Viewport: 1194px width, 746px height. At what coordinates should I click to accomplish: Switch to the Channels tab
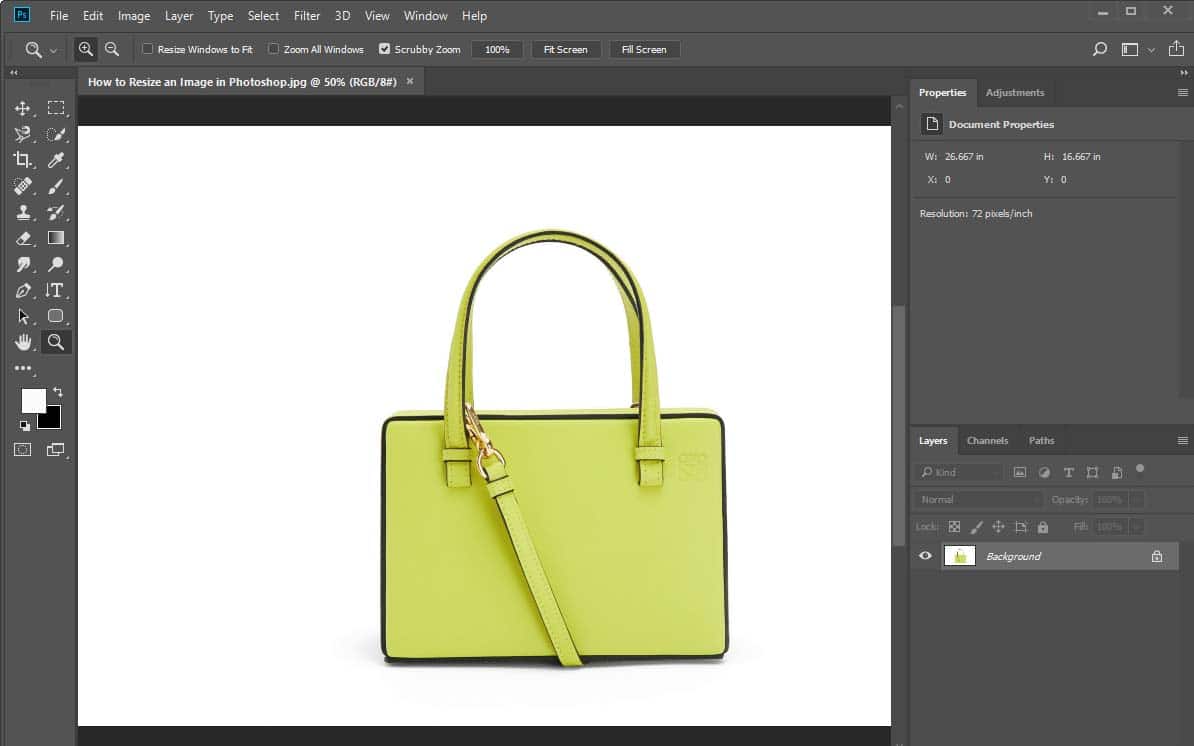(987, 440)
